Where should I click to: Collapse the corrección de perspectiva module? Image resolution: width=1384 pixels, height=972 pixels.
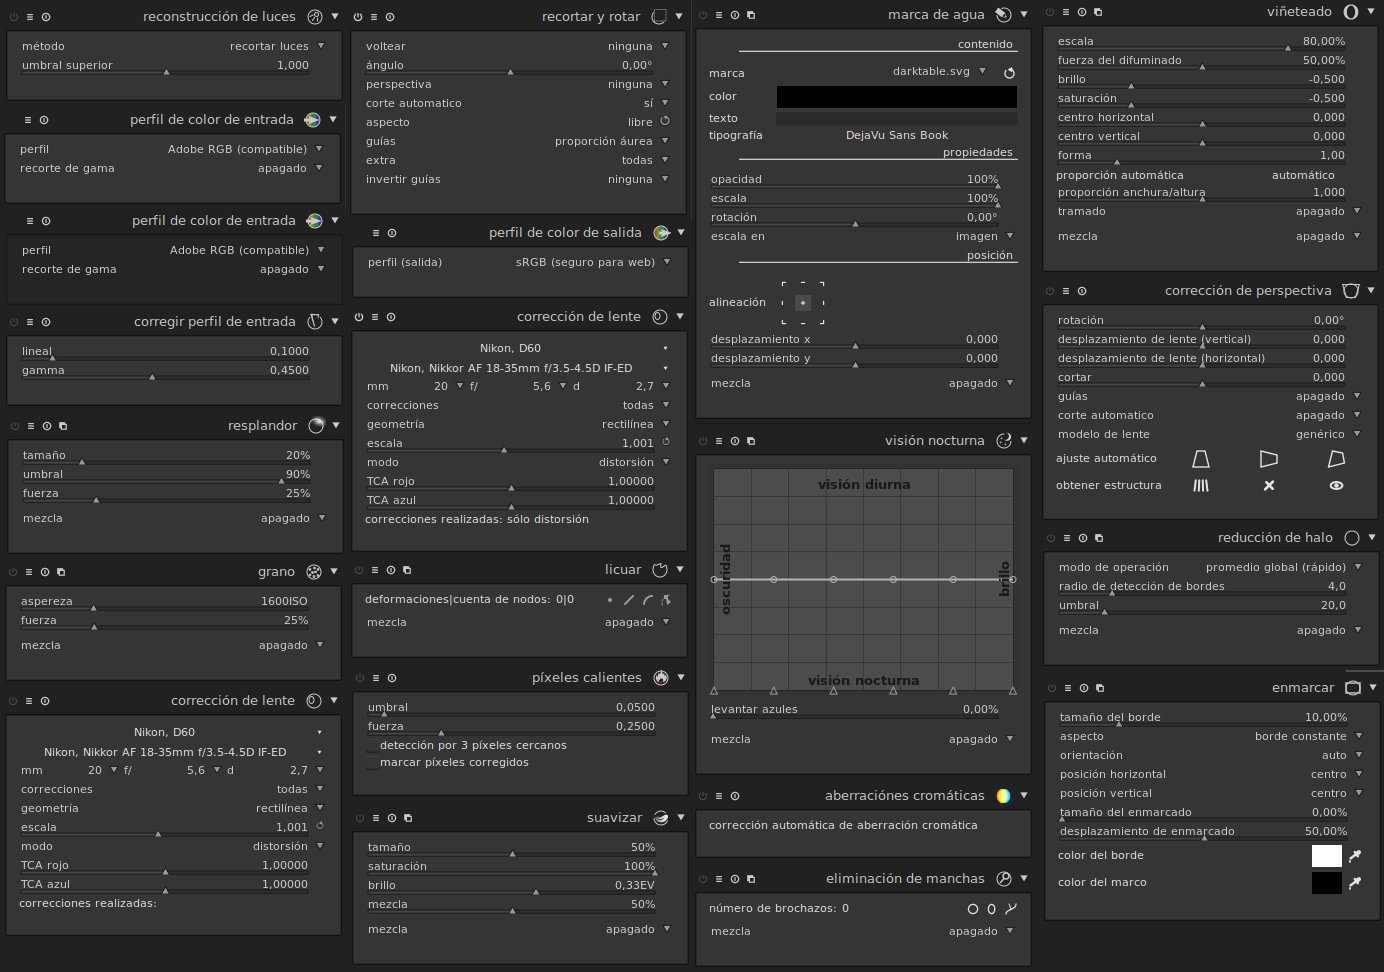(1372, 291)
